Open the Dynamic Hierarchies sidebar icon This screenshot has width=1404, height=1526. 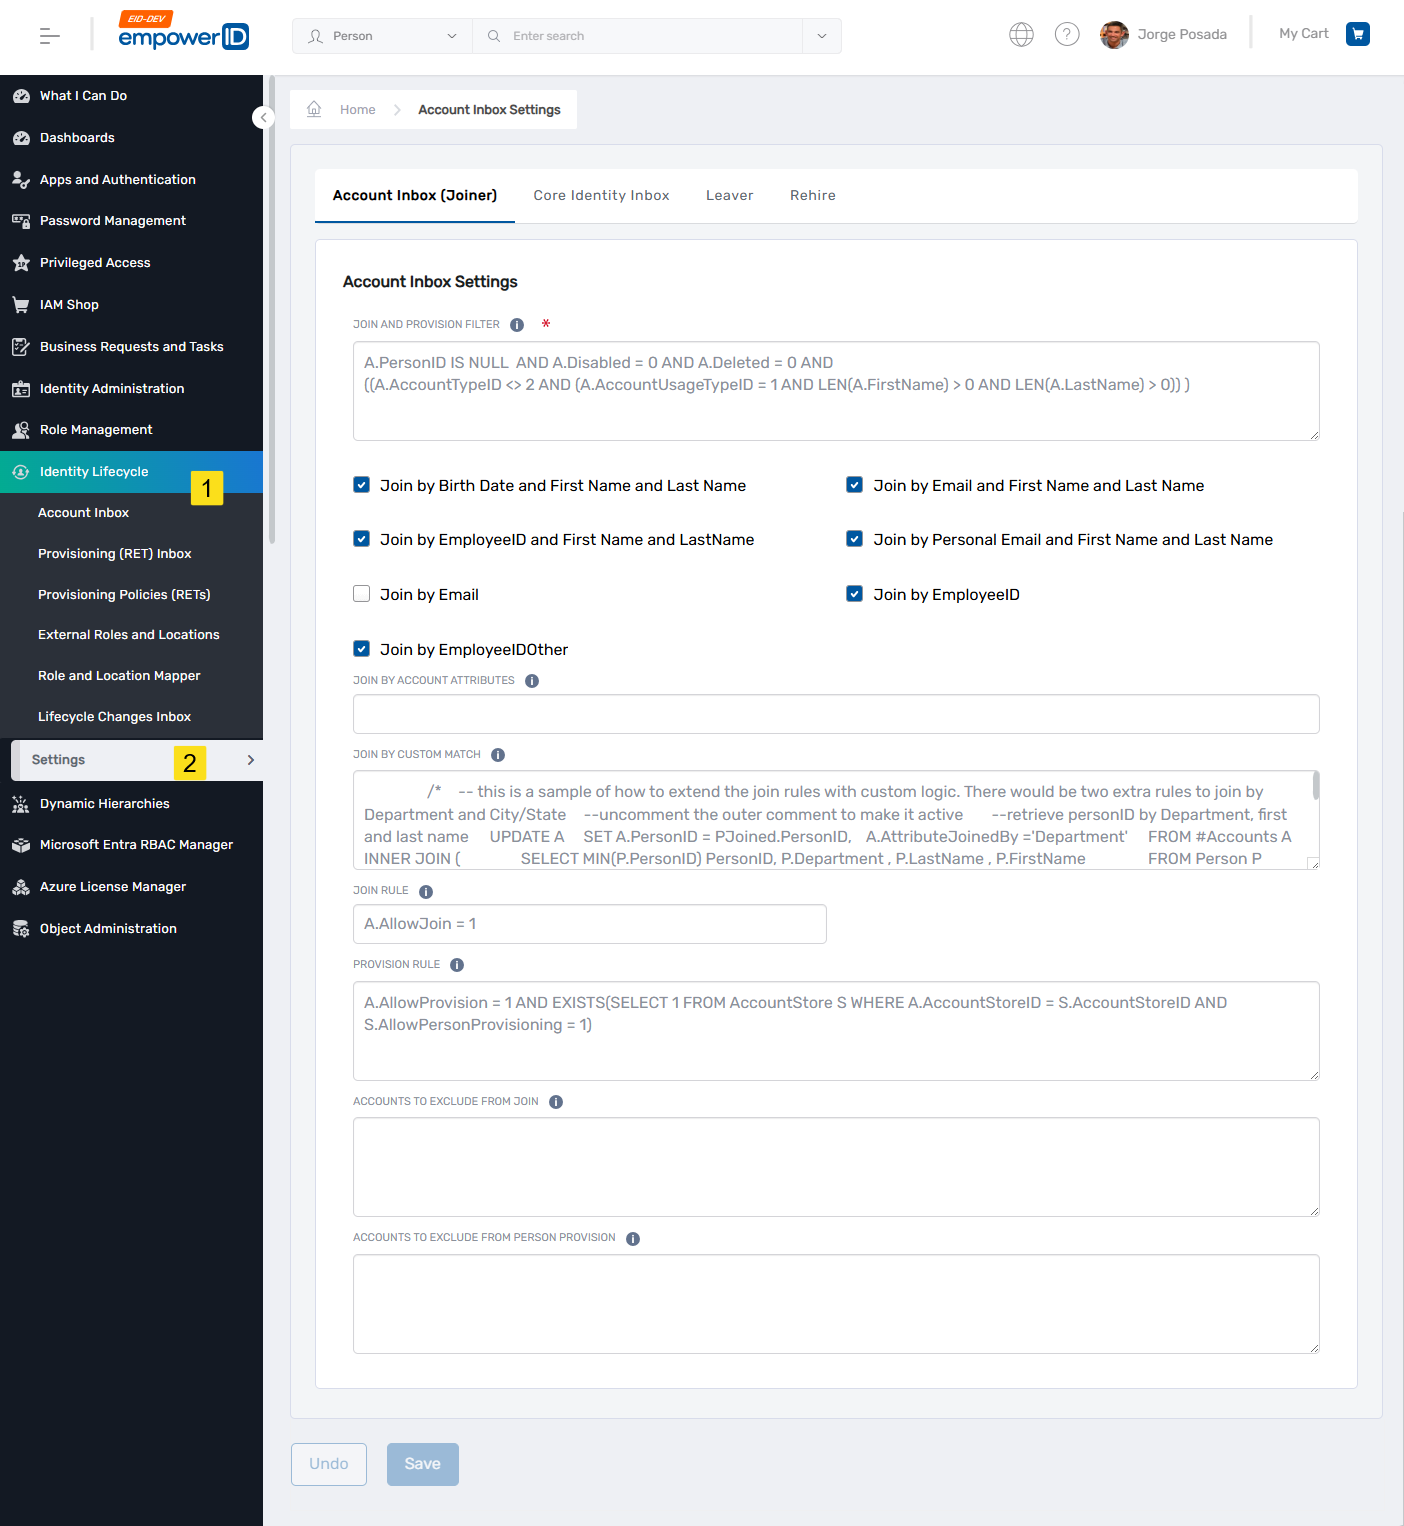pos(22,803)
